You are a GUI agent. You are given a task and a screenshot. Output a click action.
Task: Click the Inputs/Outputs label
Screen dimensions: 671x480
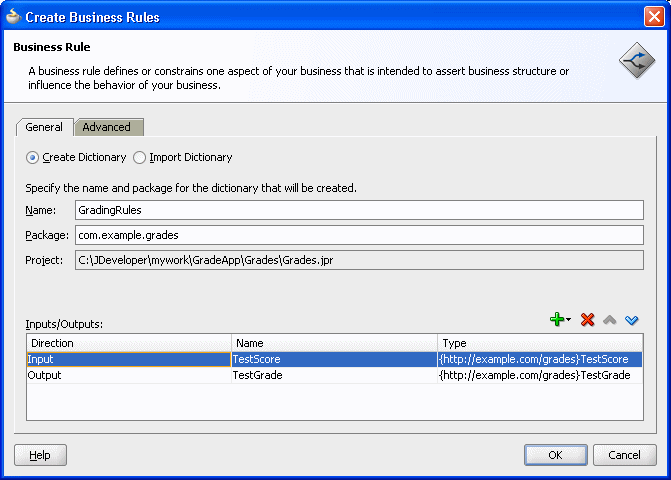click(64, 324)
